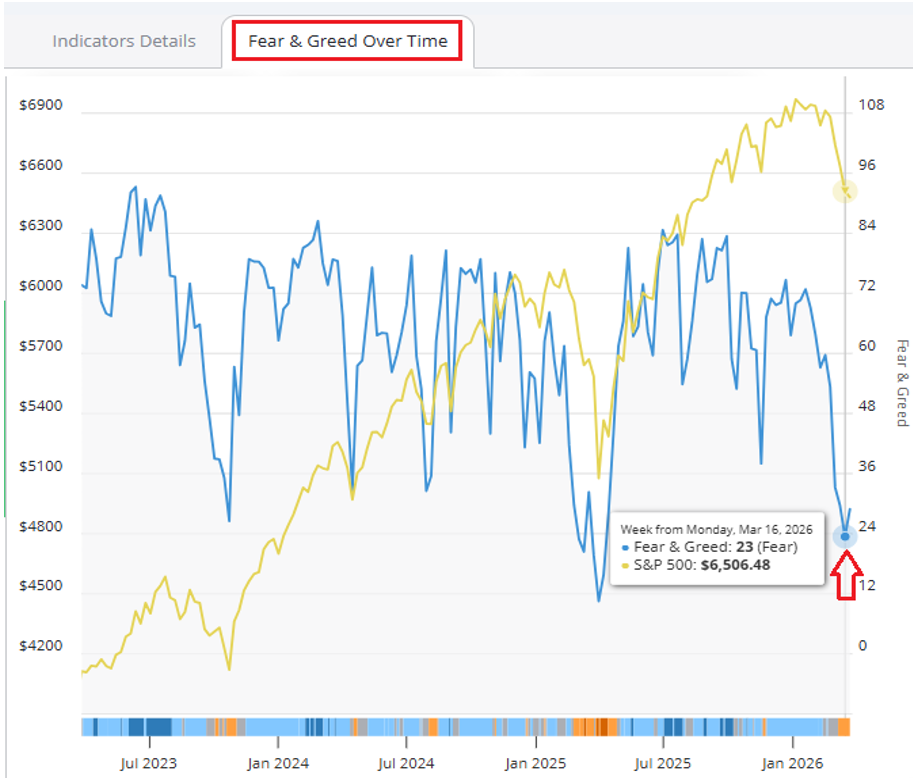This screenshot has height=778, width=913.
Task: Click the vertical Fear & Greed axis title
Action: [x=901, y=383]
